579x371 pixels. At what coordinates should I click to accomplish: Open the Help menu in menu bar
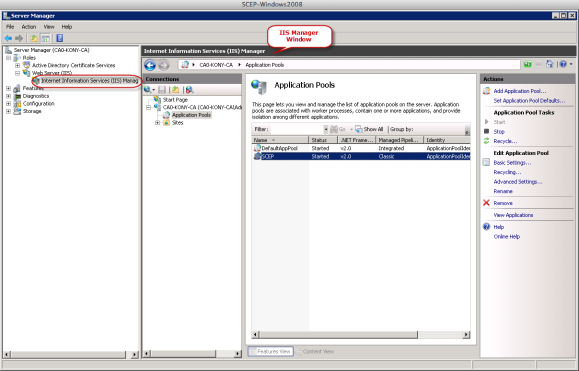(x=67, y=27)
